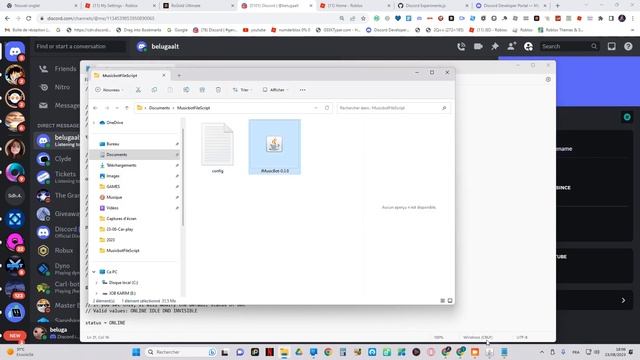Click Find or start a conversation box
Viewport: 640px width, 360px height.
(80, 47)
